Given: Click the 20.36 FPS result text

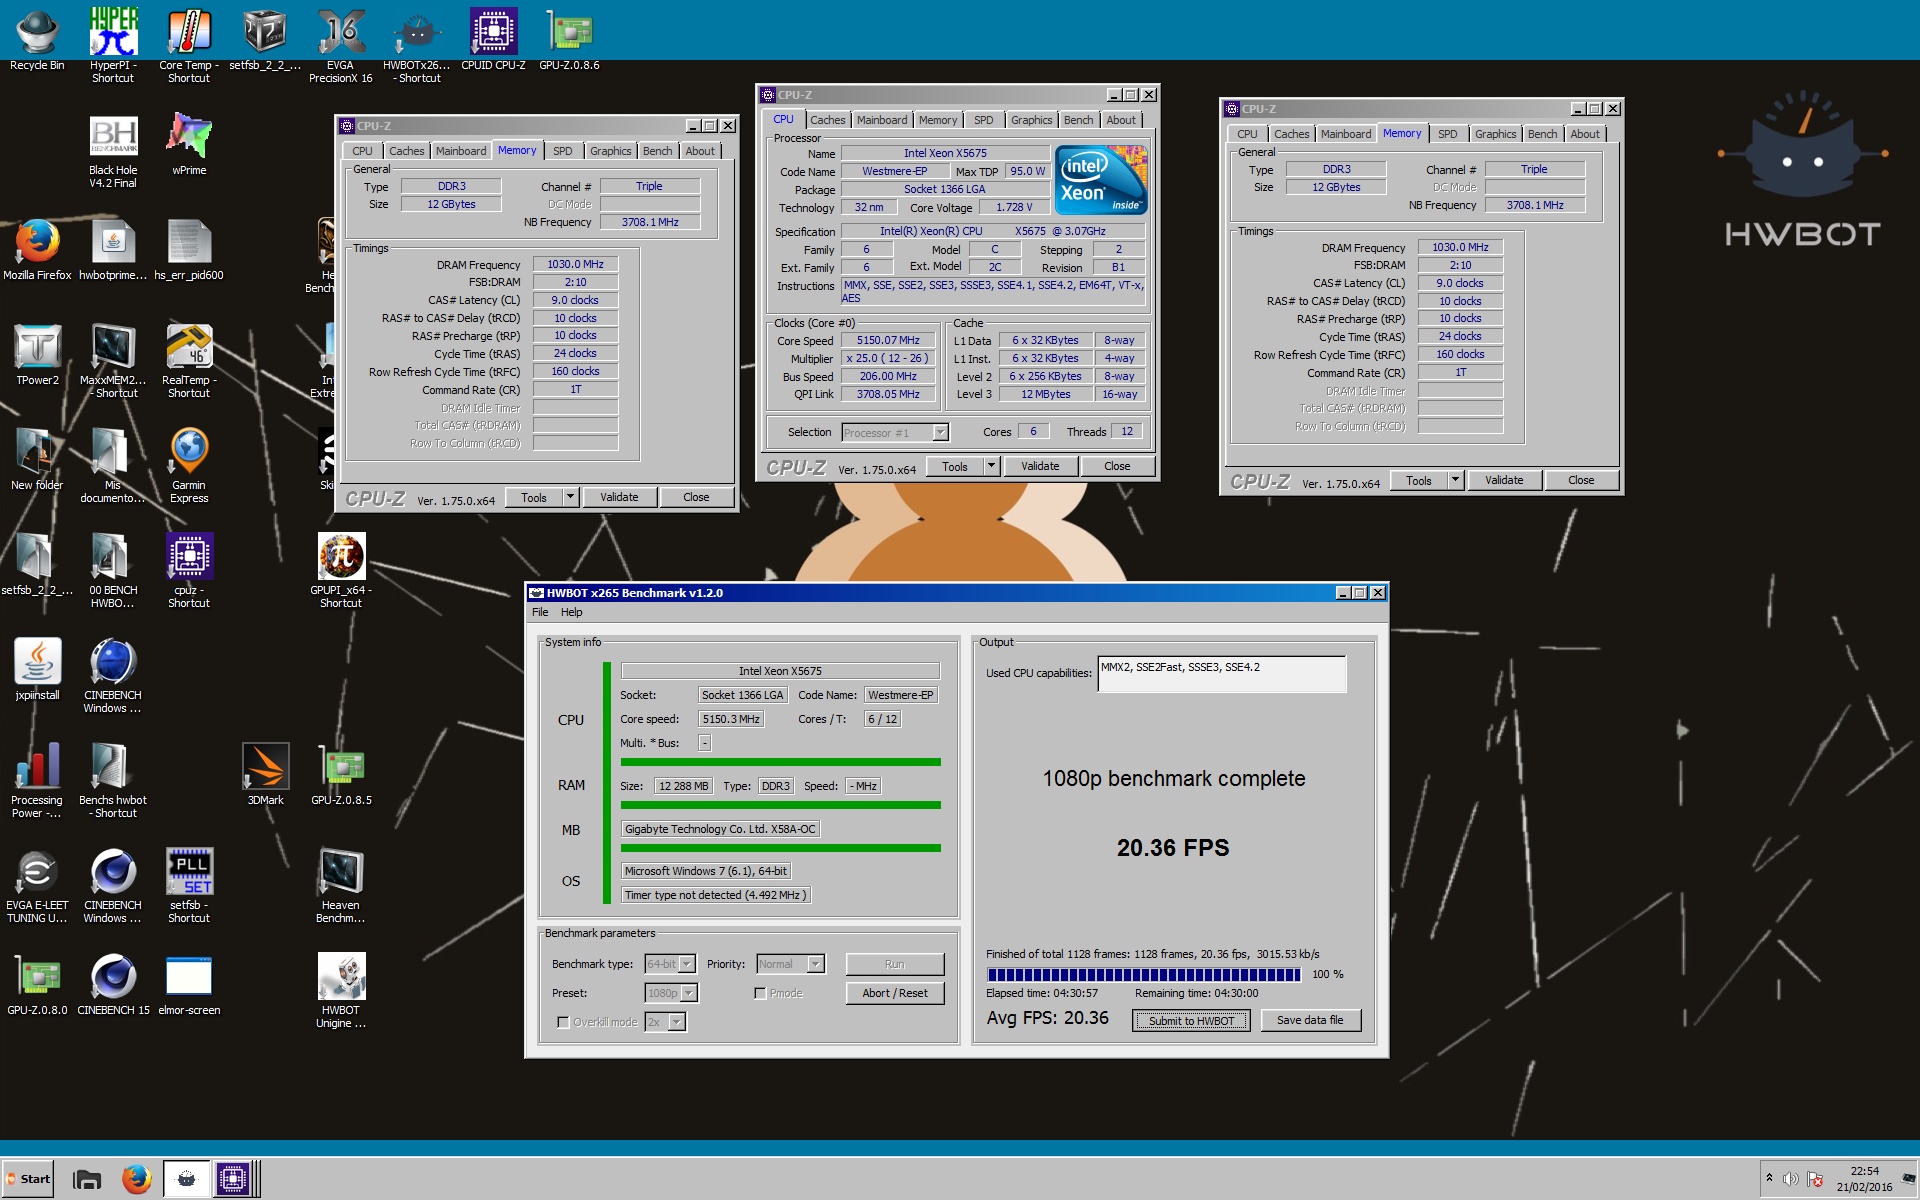Looking at the screenshot, I should tap(1173, 848).
